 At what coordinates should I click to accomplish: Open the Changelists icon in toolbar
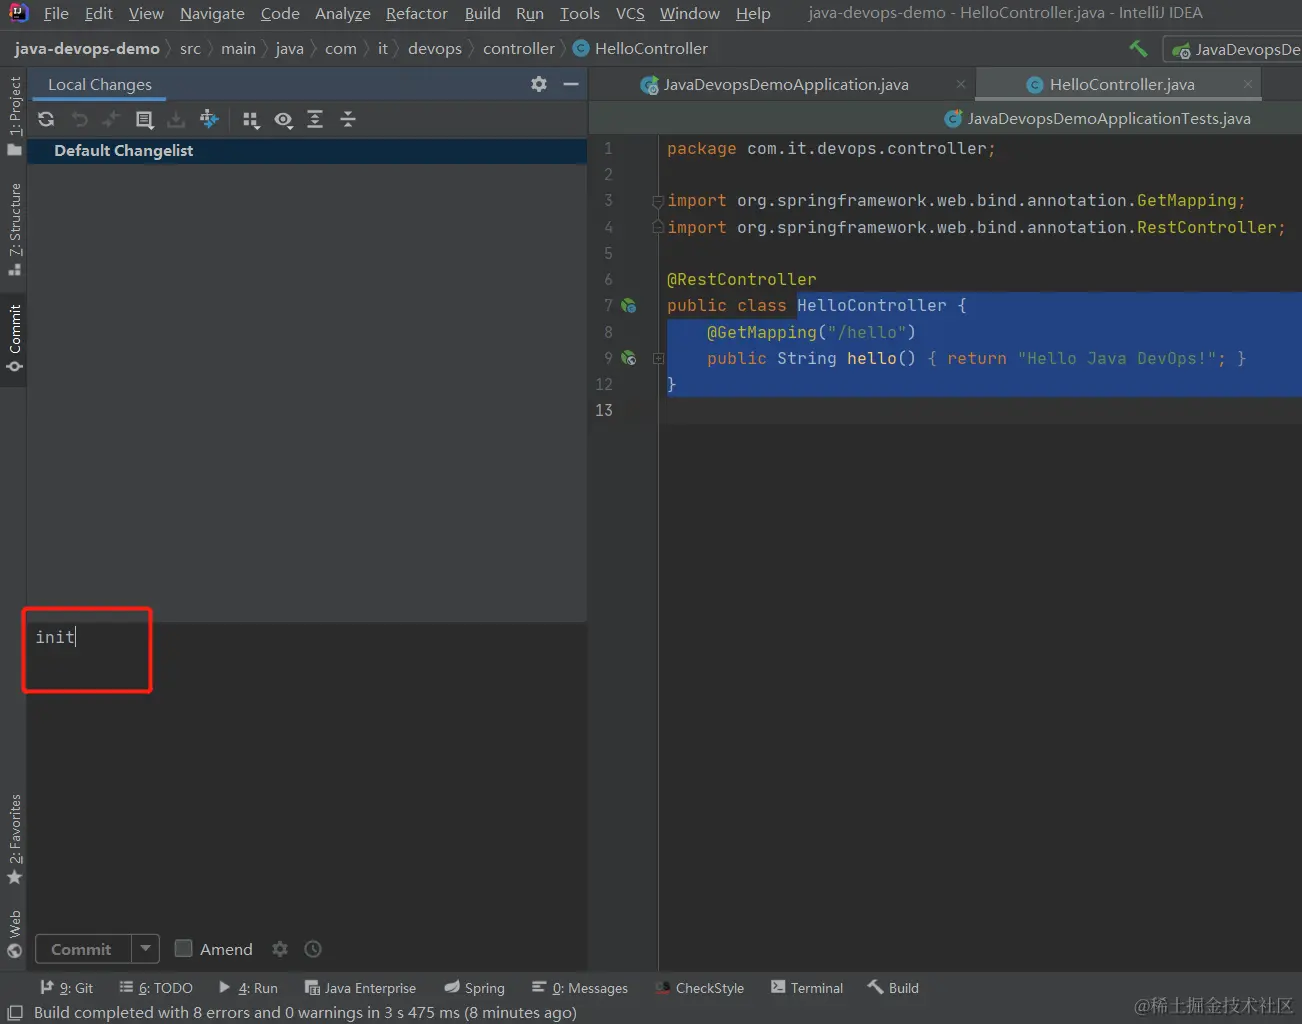[x=144, y=120]
